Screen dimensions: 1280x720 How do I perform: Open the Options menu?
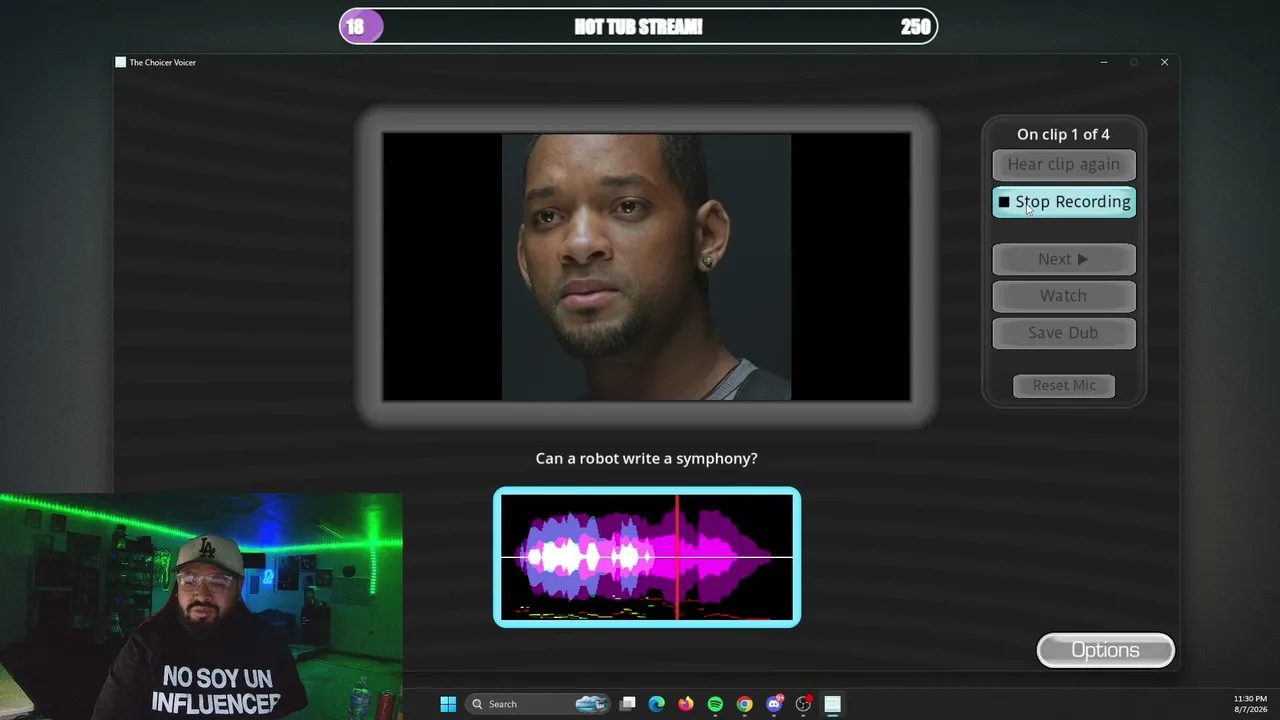(1105, 650)
